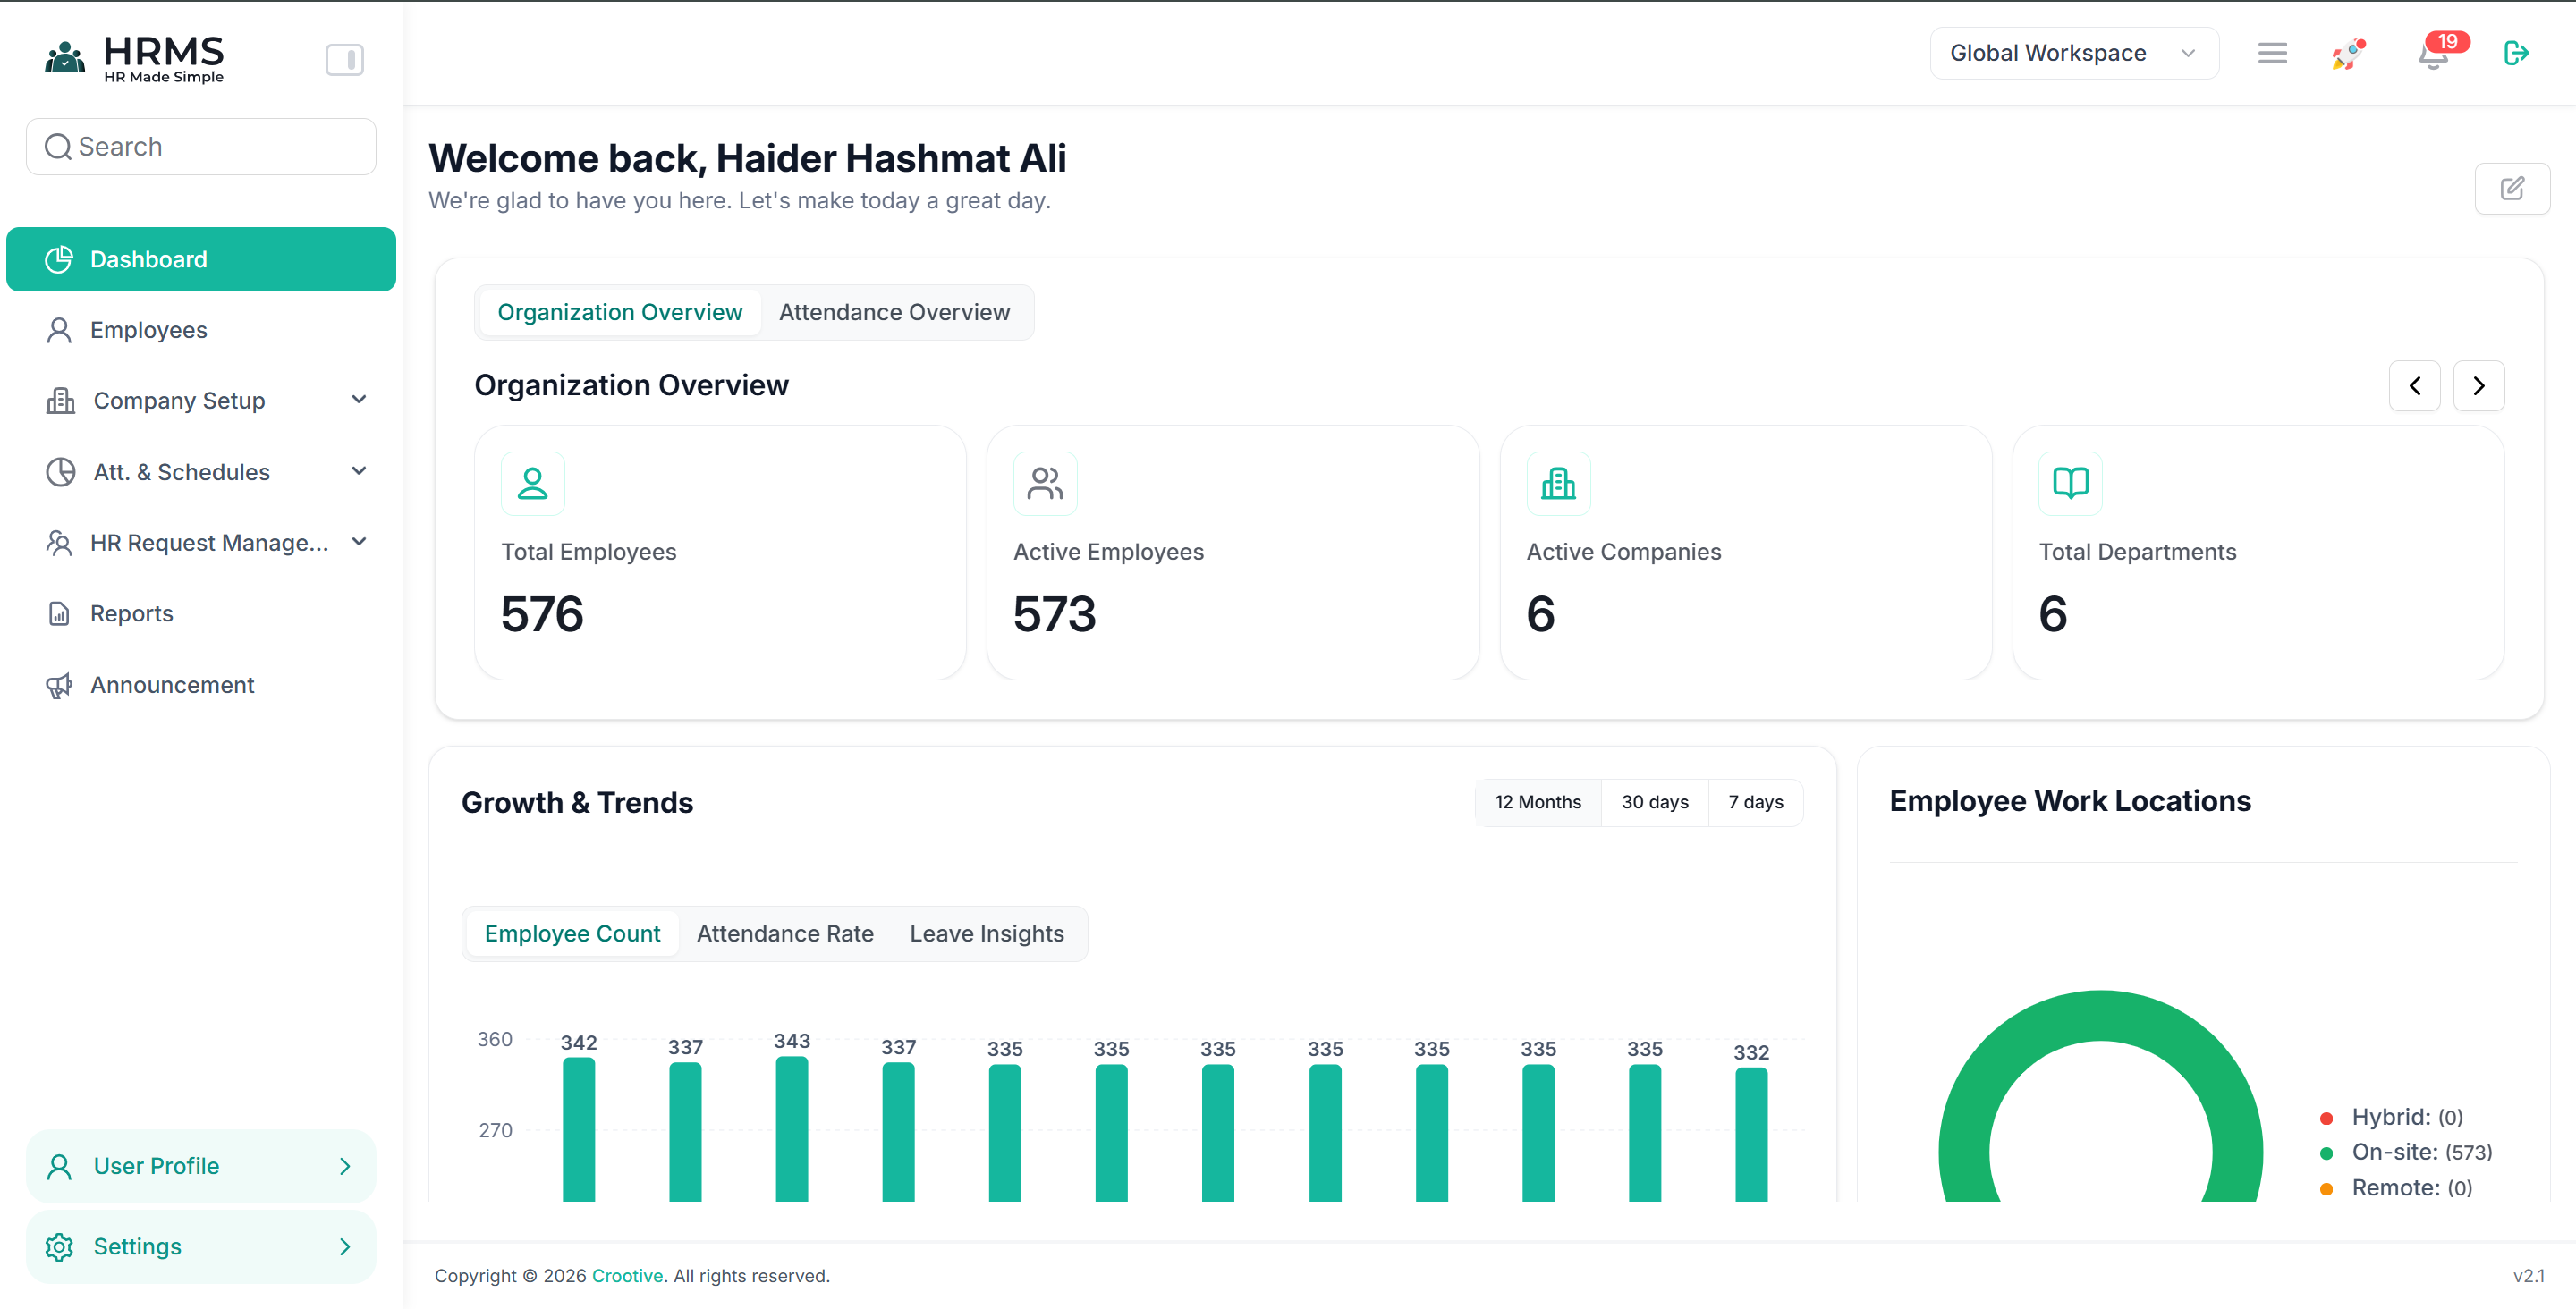Viewport: 2576px width, 1309px height.
Task: Open the Global Workspace dropdown
Action: pos(2074,53)
